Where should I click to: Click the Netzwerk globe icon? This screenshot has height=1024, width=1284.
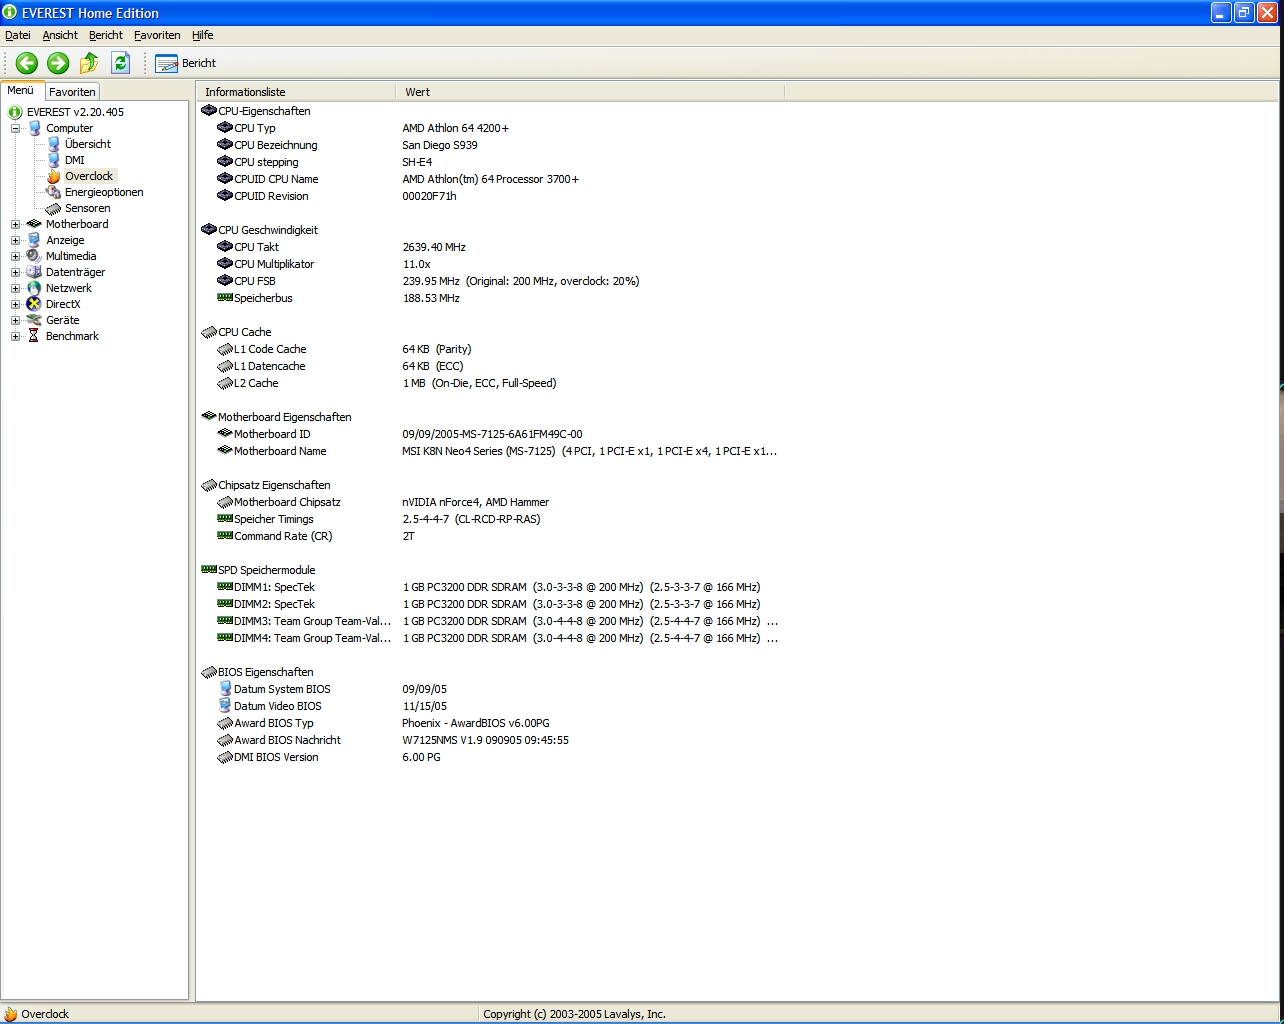coord(34,288)
